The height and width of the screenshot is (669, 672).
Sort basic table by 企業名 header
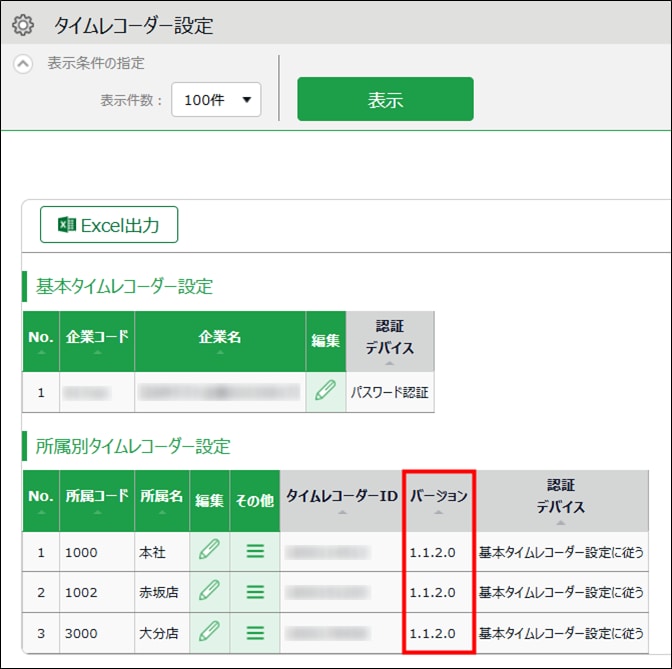[220, 341]
